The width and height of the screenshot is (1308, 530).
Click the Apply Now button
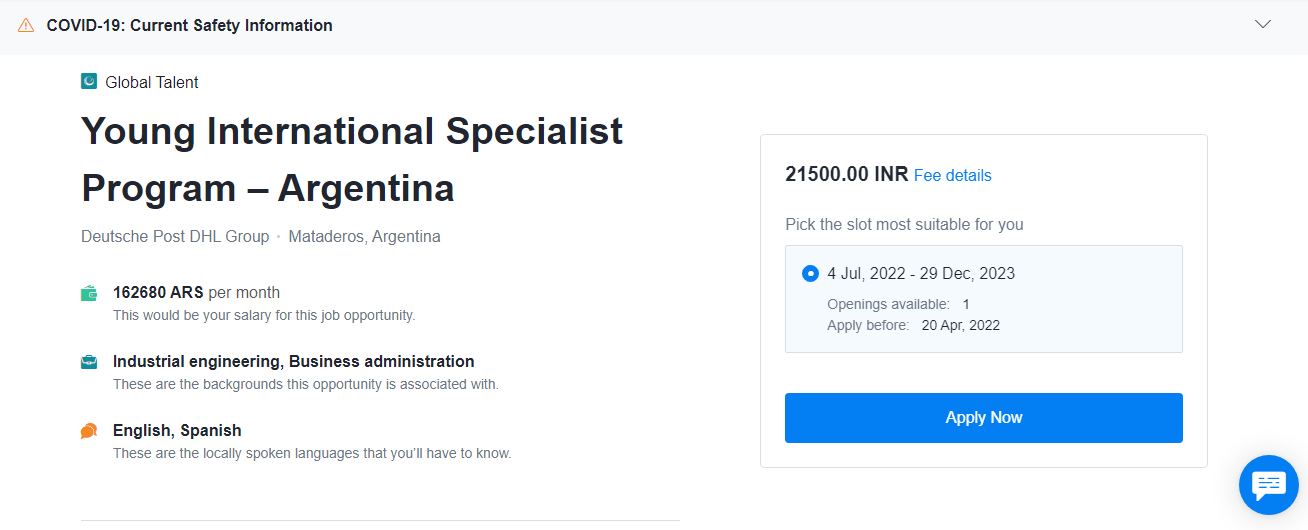click(984, 418)
